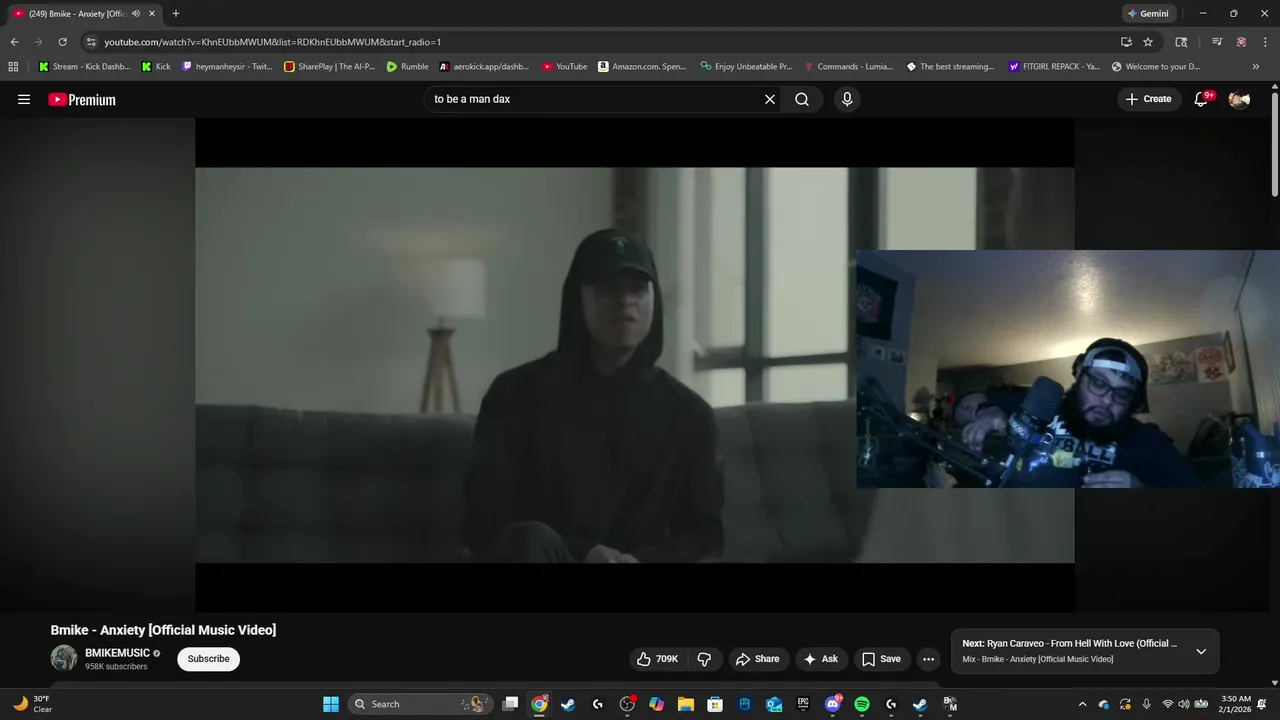View site information icon in address bar
The image size is (1280, 720).
coord(91,42)
